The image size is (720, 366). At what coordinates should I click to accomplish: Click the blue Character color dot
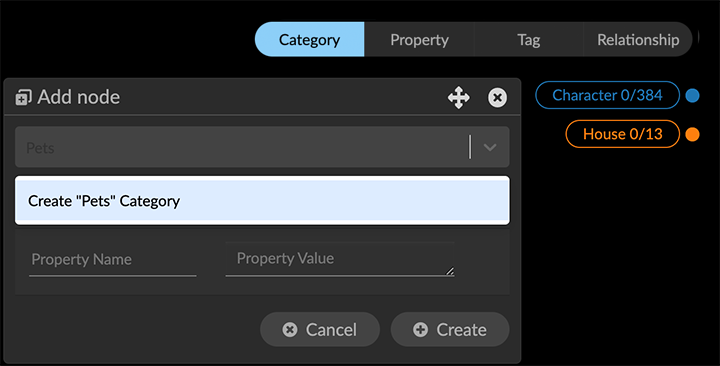[x=692, y=95]
